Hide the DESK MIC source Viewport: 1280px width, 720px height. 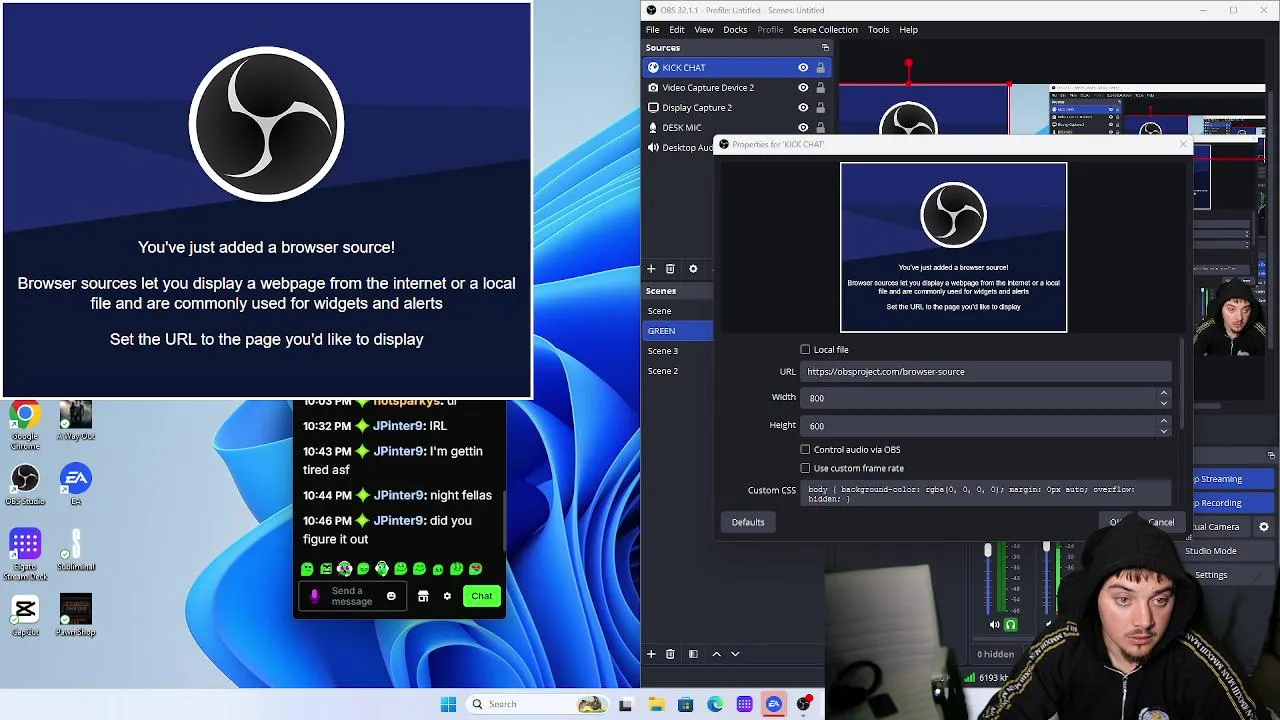(x=803, y=128)
